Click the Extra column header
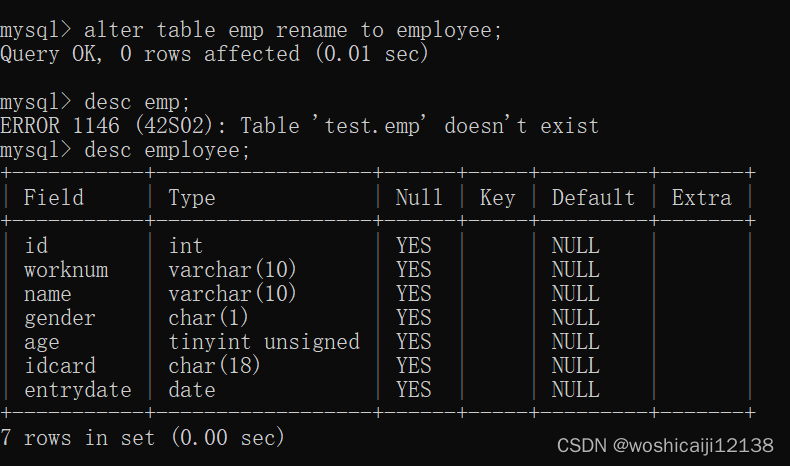This screenshot has height=466, width=790. tap(701, 197)
